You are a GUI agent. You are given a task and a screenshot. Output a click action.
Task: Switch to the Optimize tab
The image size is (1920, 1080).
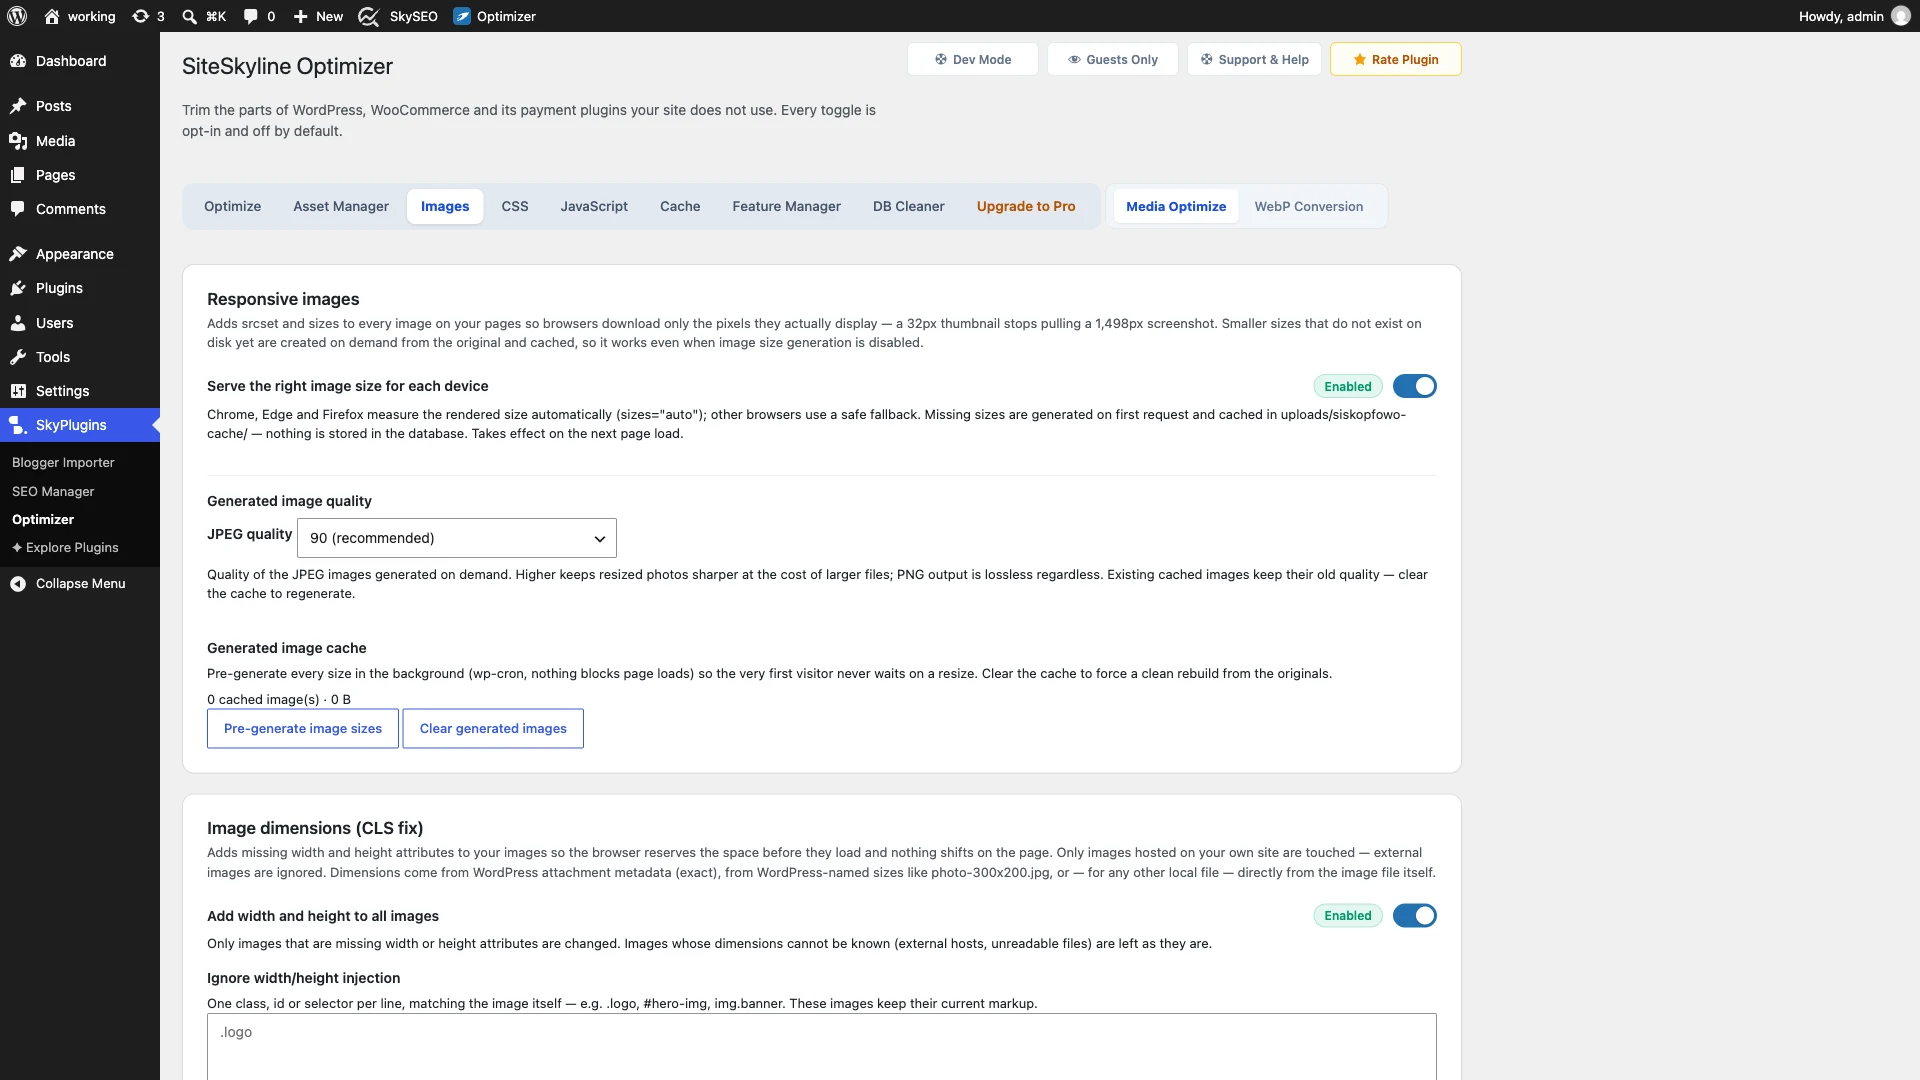click(x=232, y=206)
